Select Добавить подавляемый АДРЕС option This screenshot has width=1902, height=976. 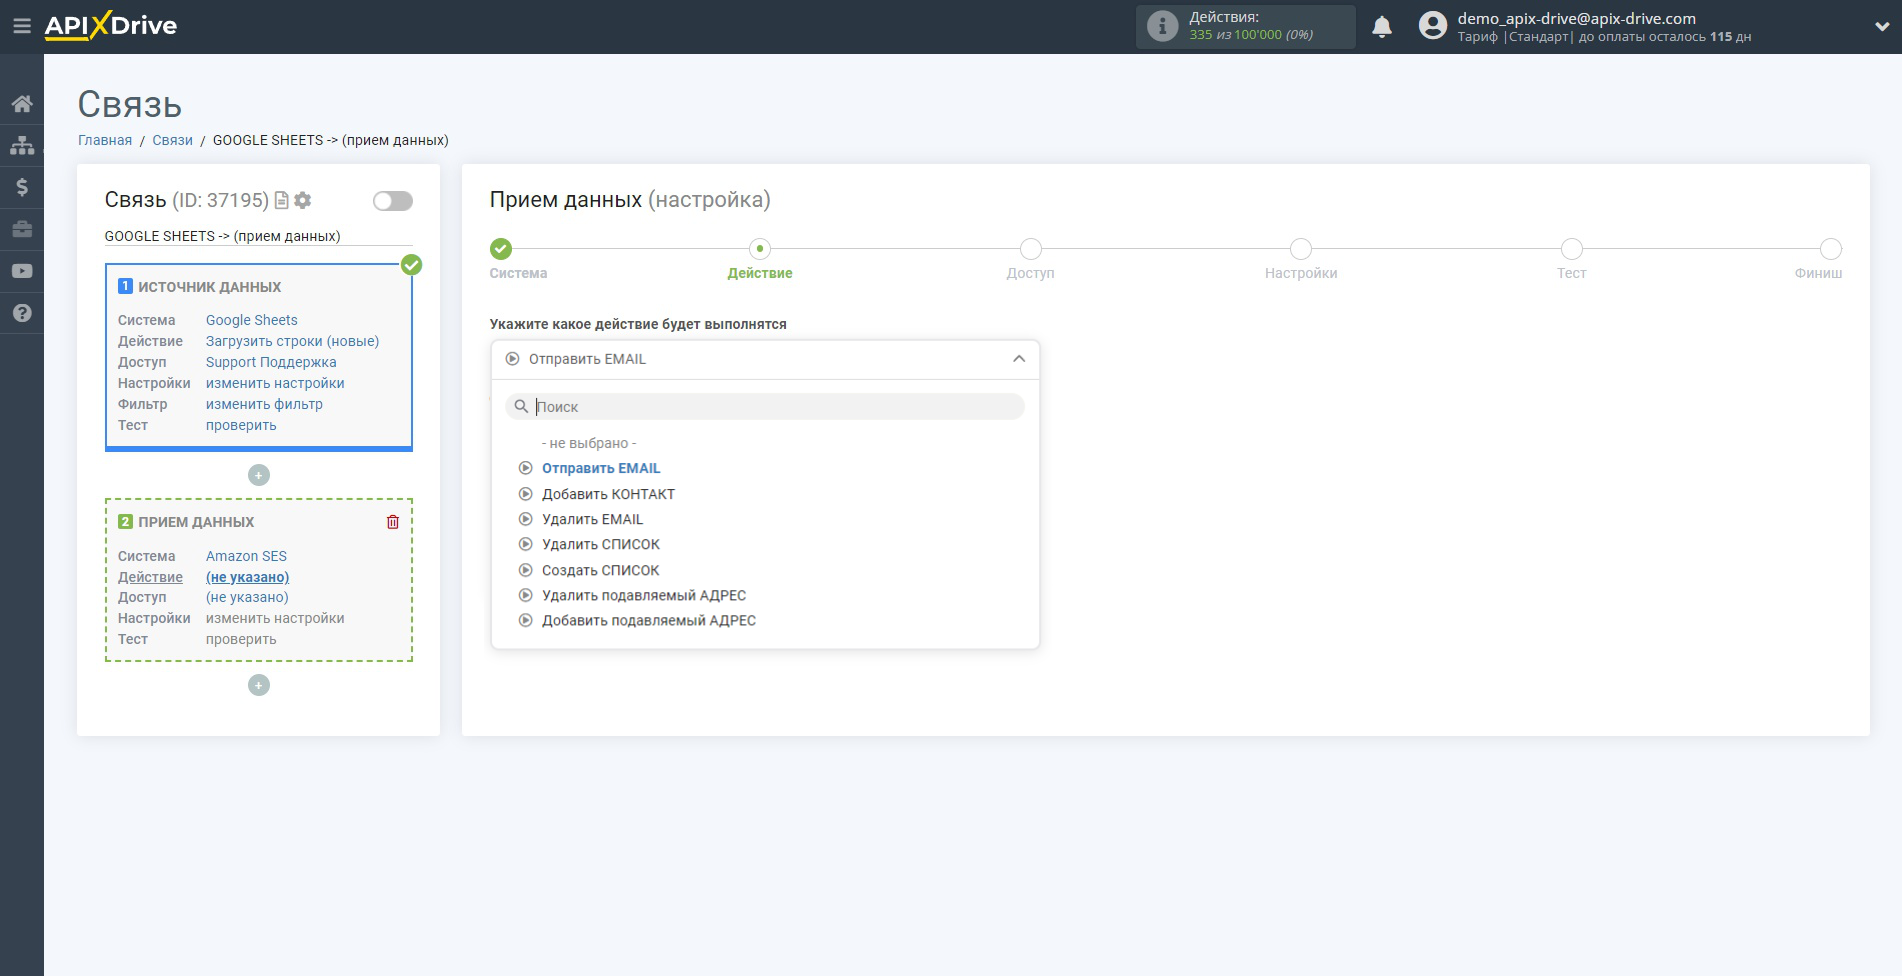[649, 620]
